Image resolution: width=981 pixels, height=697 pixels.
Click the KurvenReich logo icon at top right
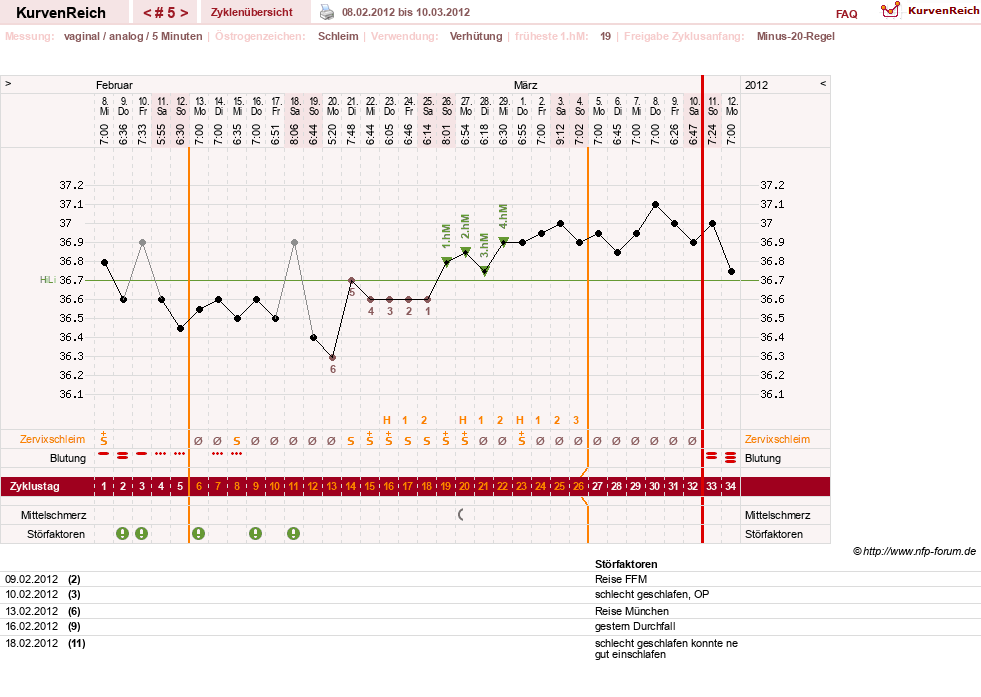point(890,10)
